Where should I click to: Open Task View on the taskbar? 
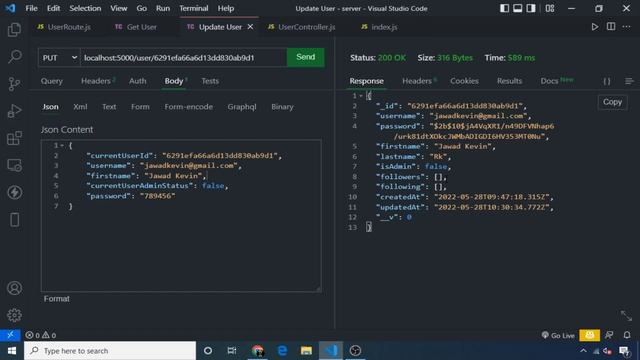[x=232, y=351]
